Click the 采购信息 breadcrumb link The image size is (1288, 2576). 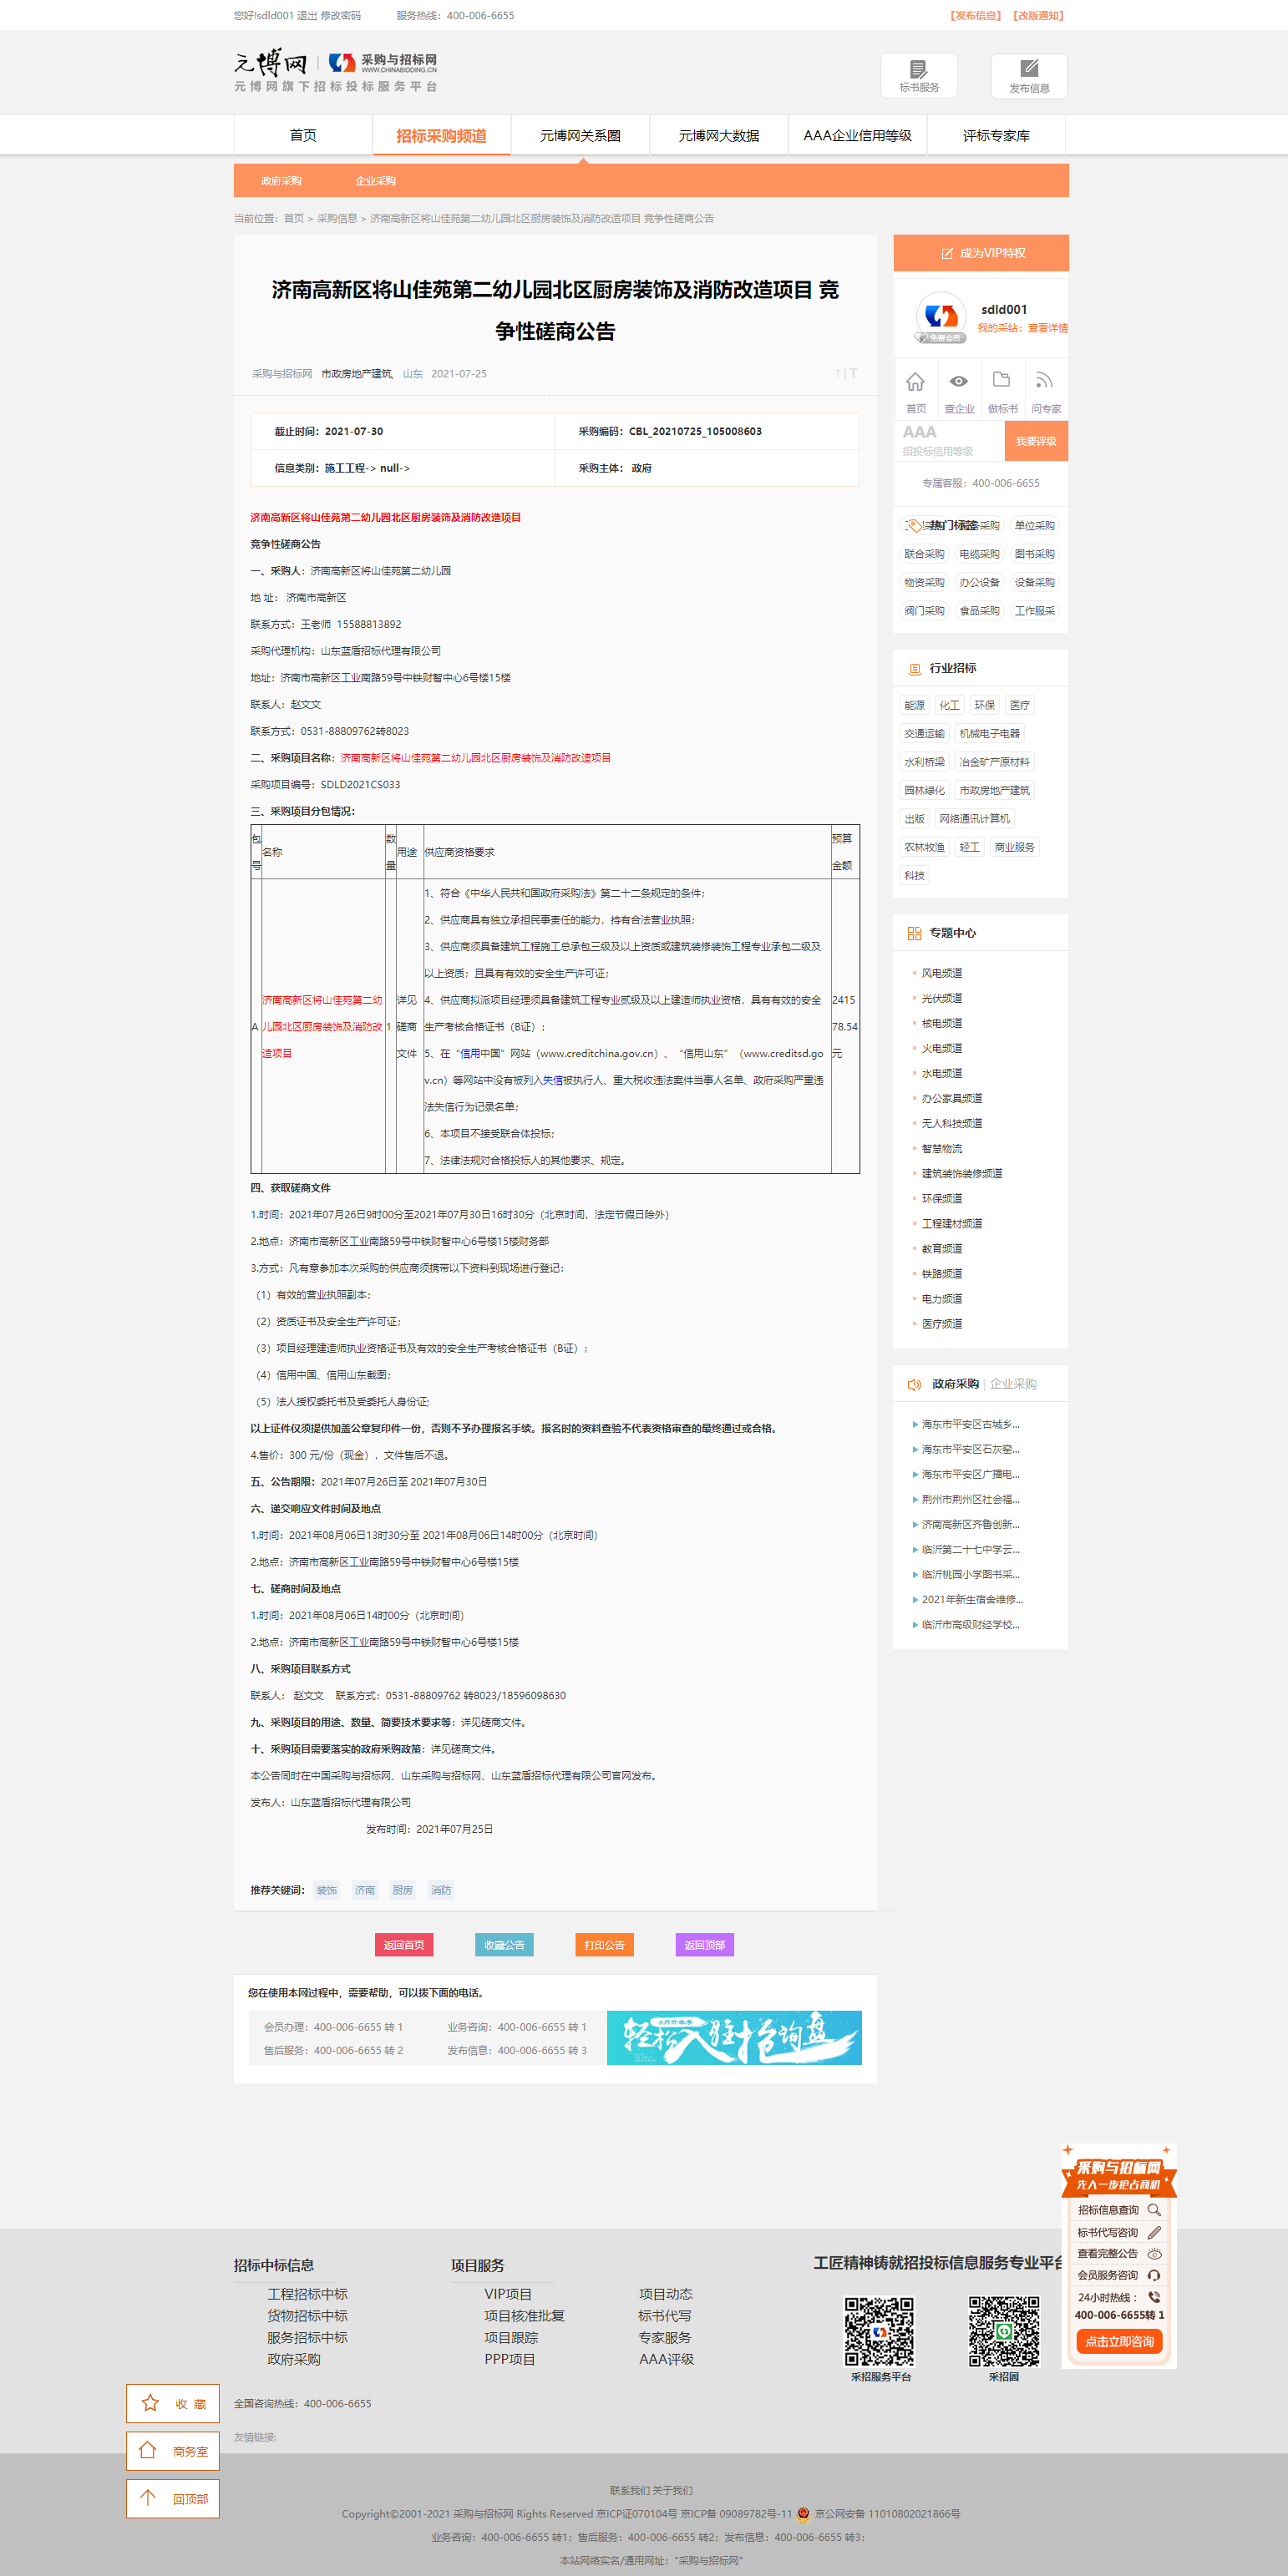[337, 218]
